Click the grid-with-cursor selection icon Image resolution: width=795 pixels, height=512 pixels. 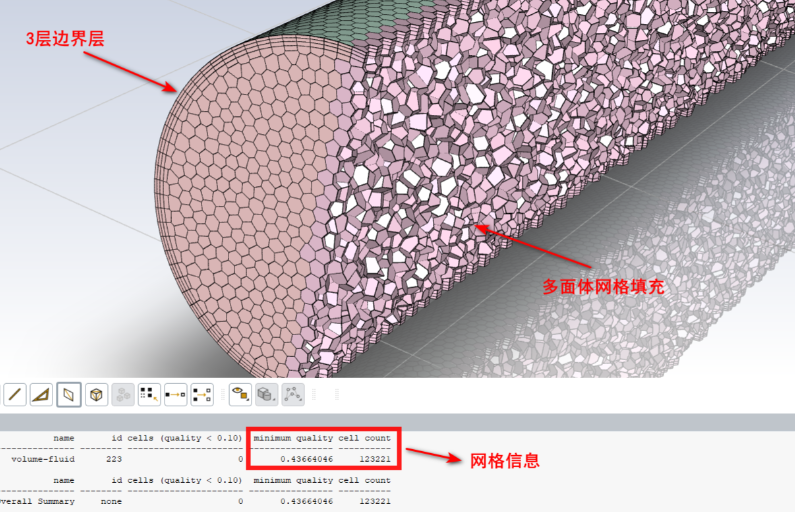pyautogui.click(x=148, y=395)
